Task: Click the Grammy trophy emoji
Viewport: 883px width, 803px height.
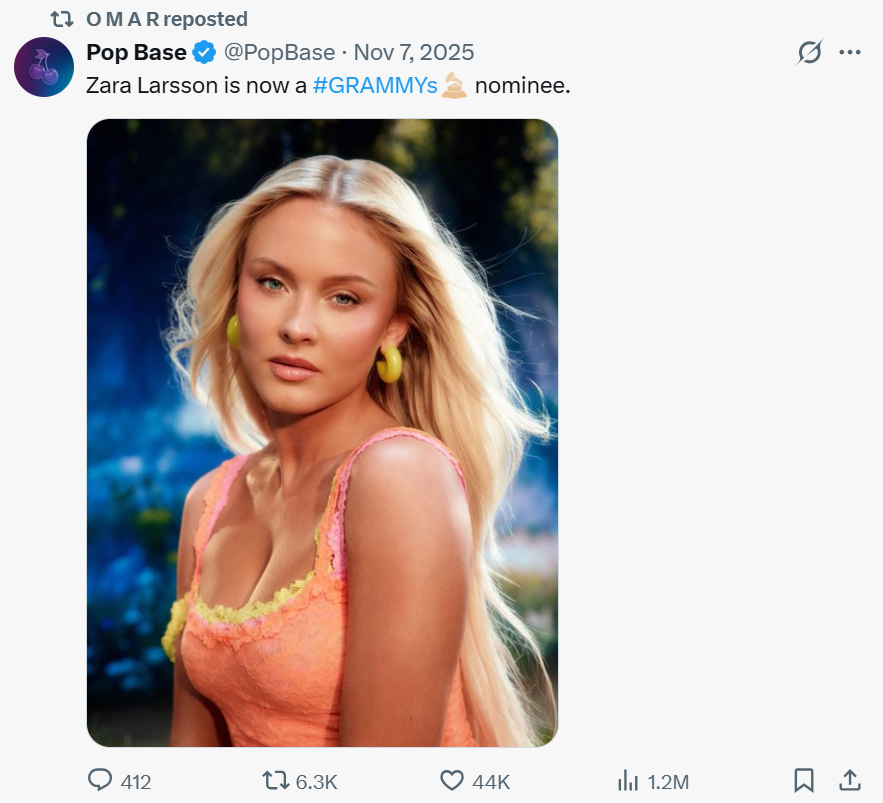Action: click(x=455, y=86)
